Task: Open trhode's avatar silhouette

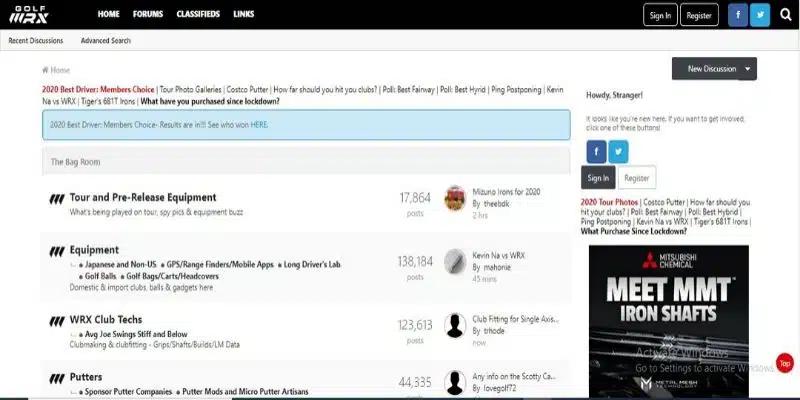Action: 455,325
